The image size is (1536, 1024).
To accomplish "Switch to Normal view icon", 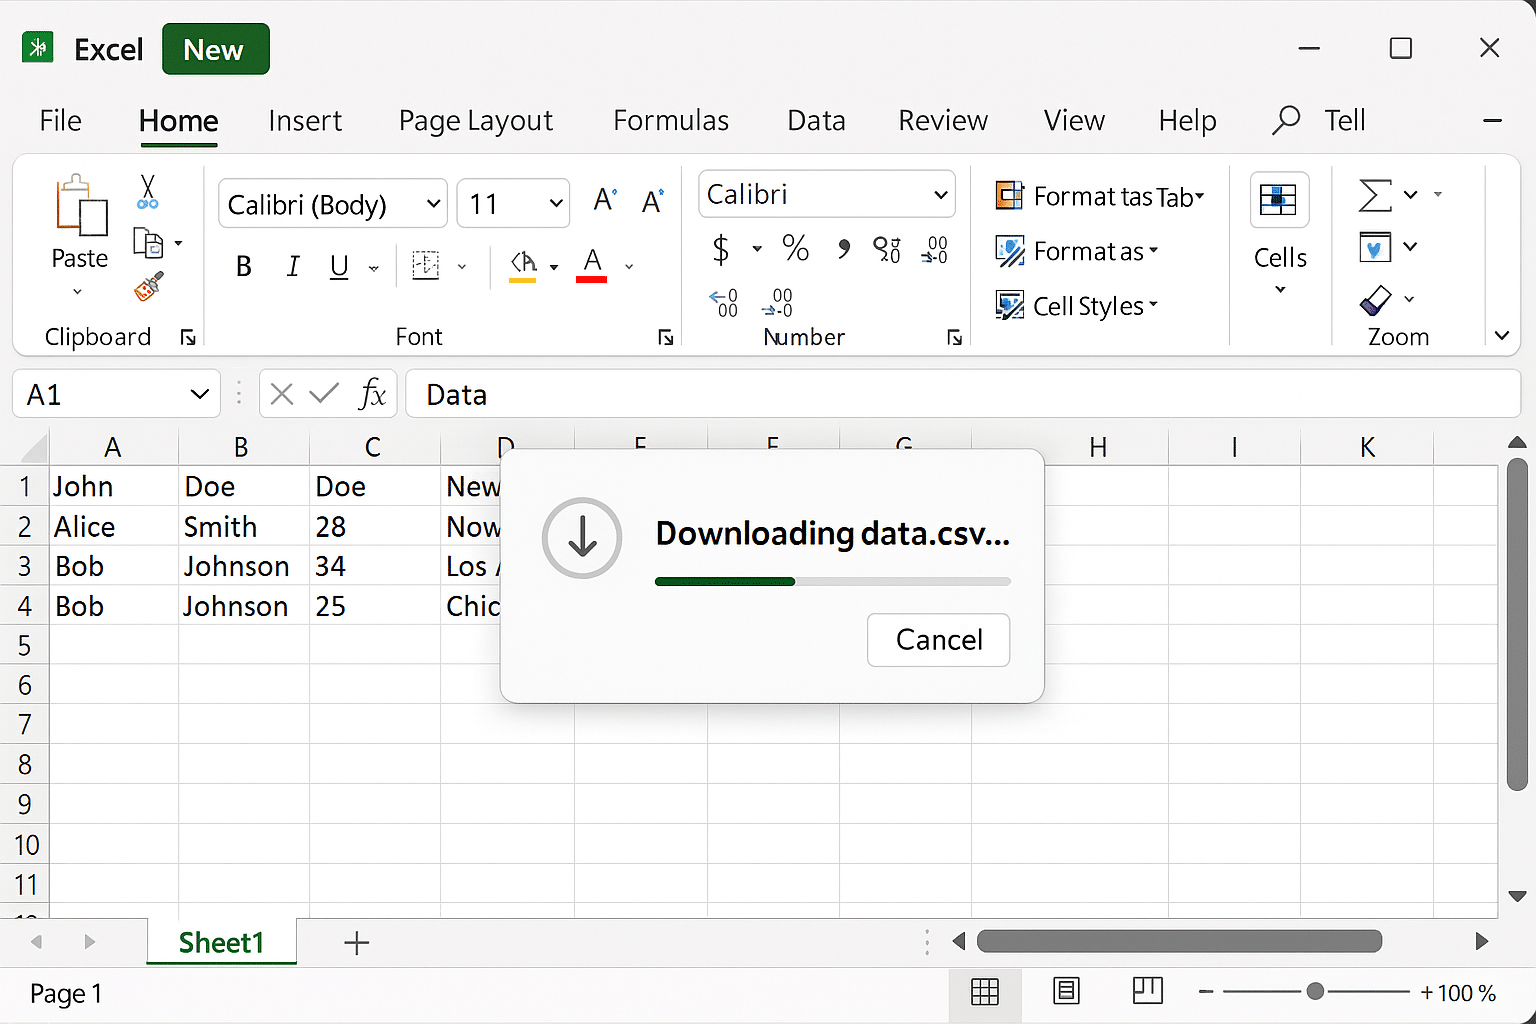I will click(985, 992).
